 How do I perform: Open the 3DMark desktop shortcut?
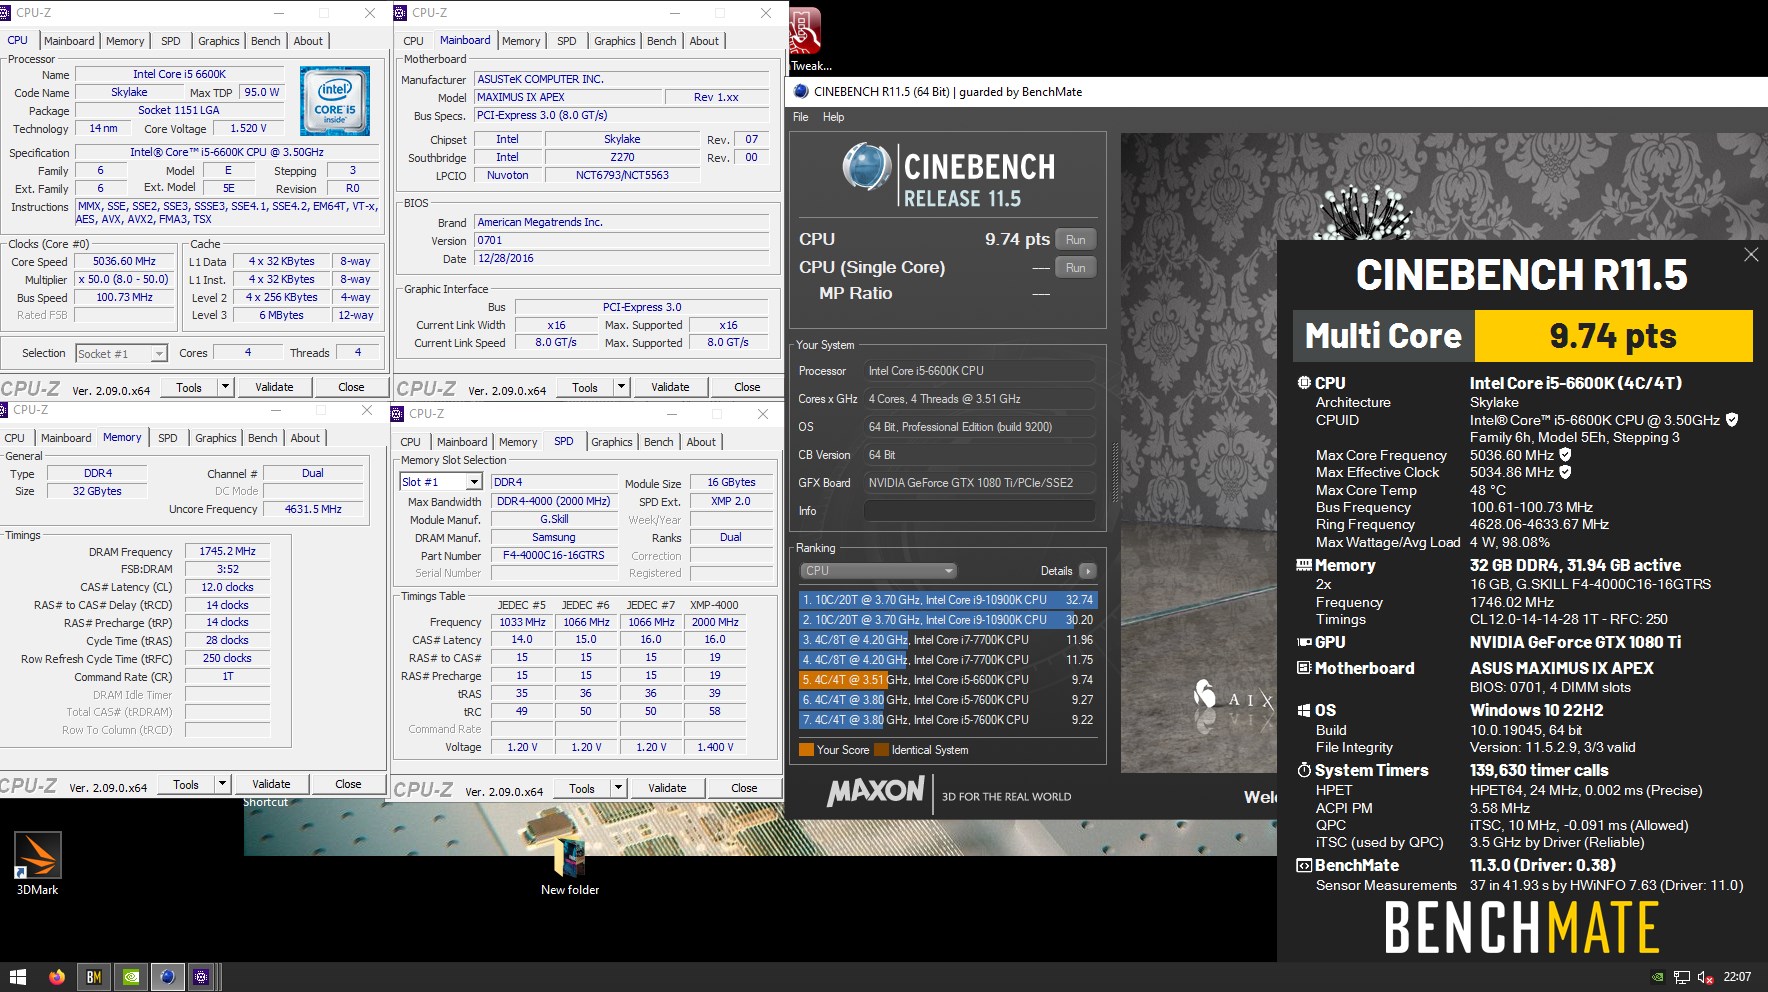coord(38,856)
